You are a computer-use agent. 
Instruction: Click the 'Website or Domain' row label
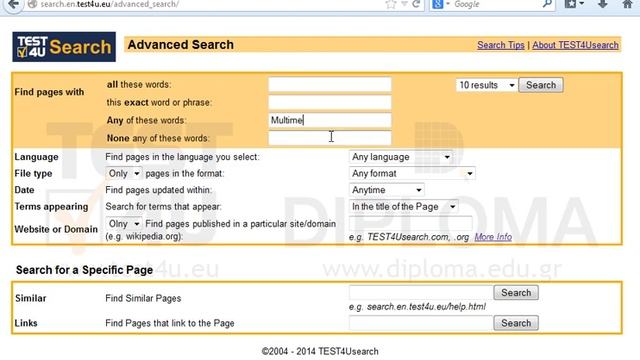pos(56,229)
